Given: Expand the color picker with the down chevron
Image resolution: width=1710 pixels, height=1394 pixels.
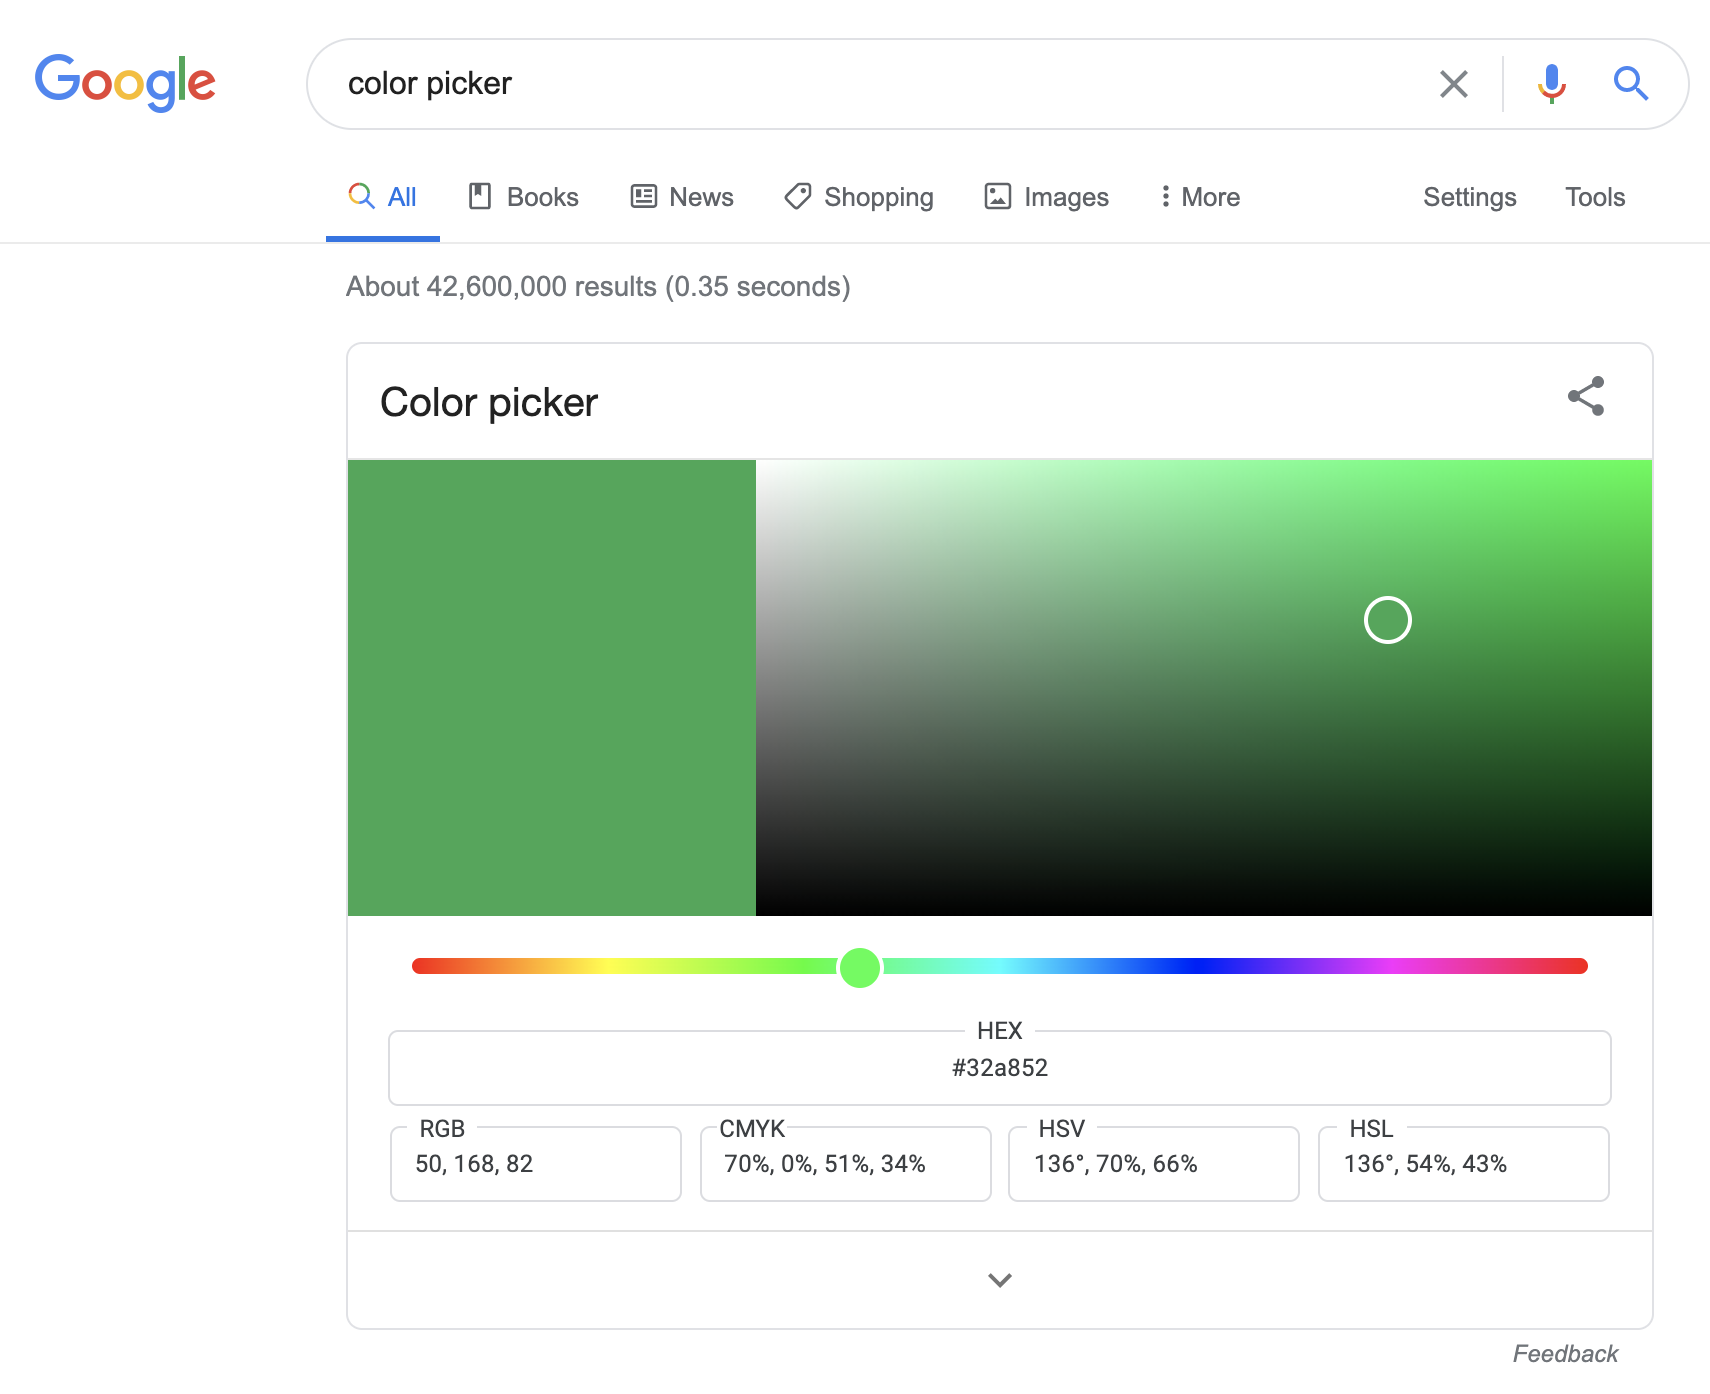Looking at the screenshot, I should tap(999, 1280).
